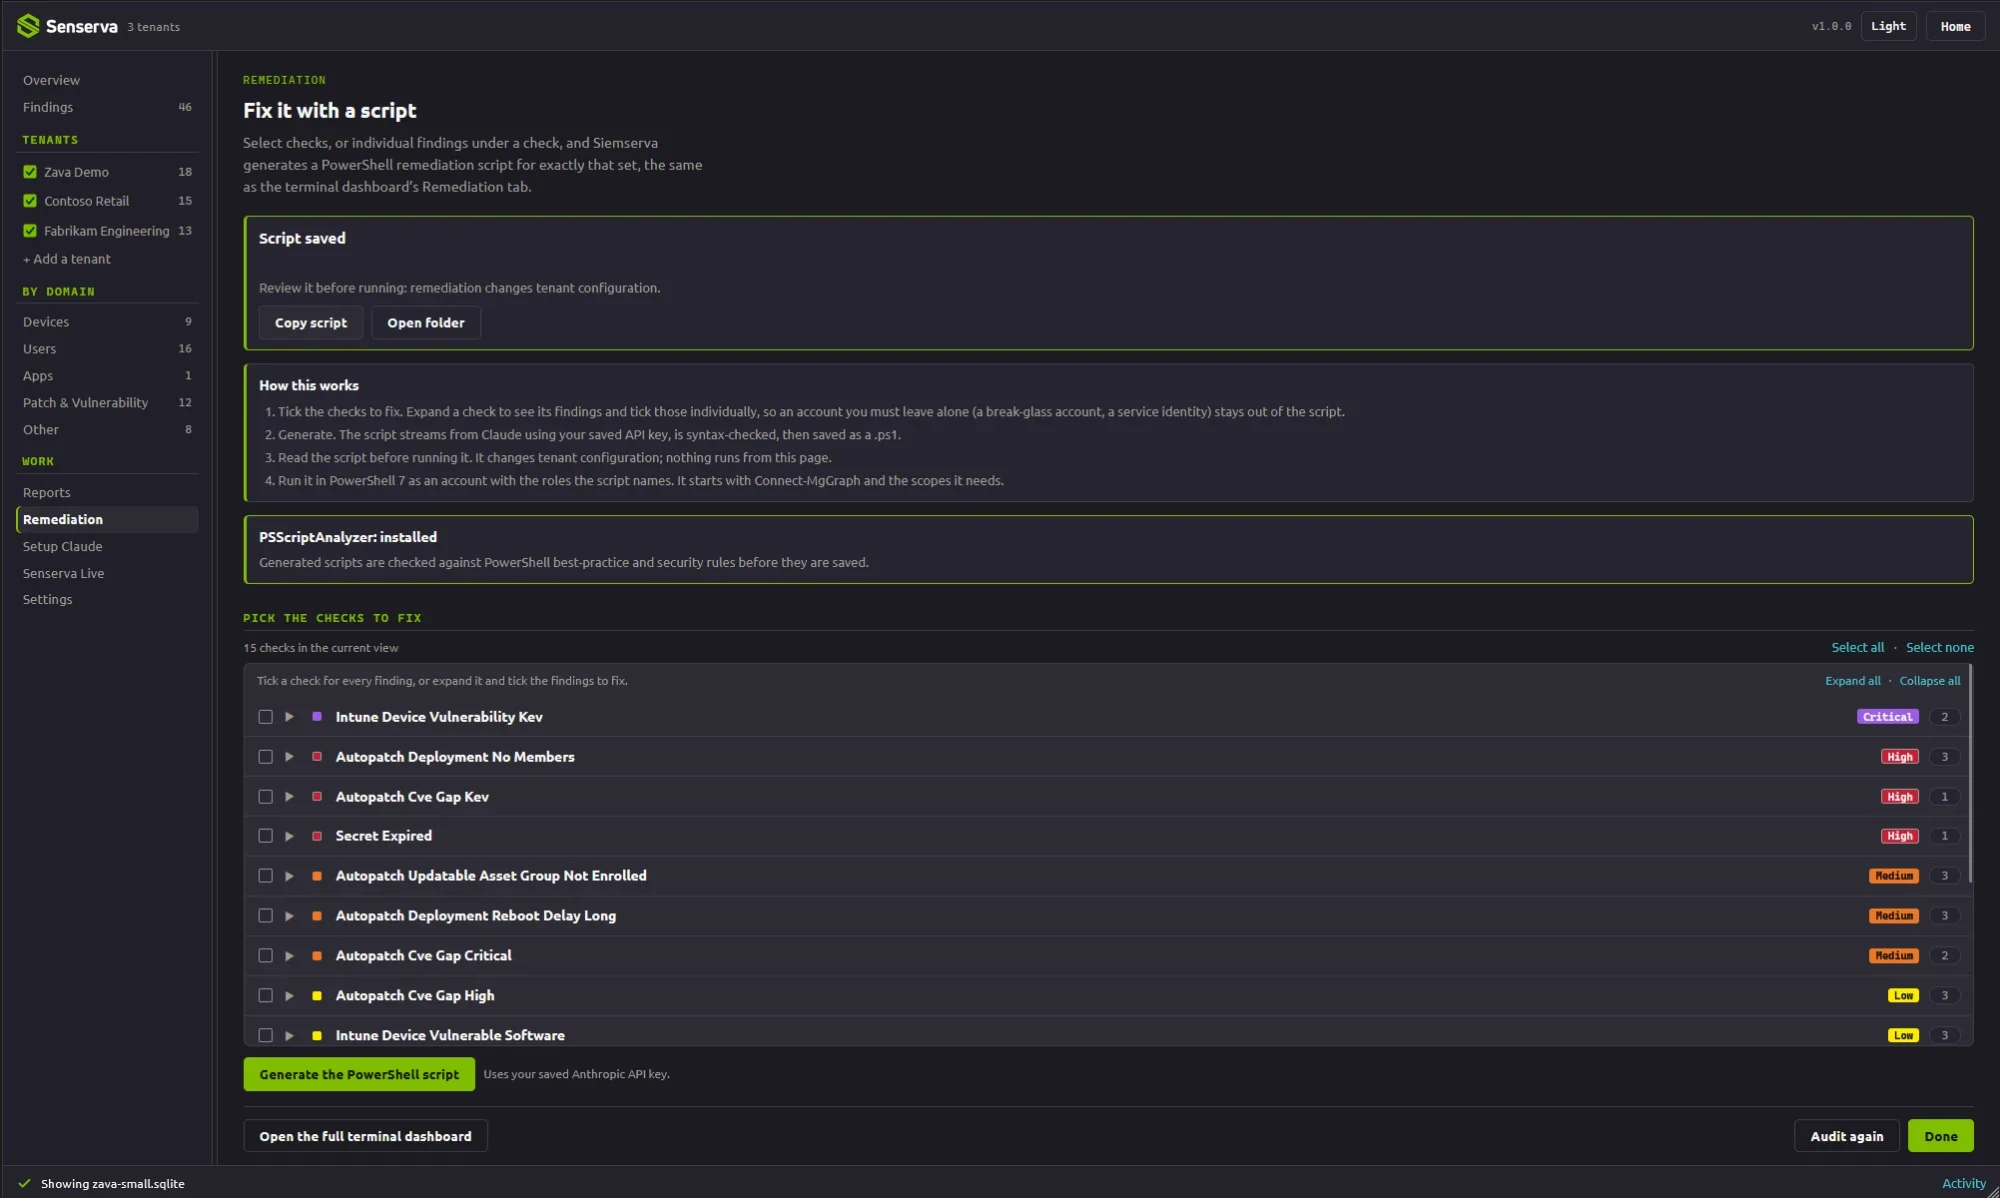The width and height of the screenshot is (2000, 1198).
Task: Click the Low badge on Intune Device Vulnerable Software
Action: [1903, 1035]
